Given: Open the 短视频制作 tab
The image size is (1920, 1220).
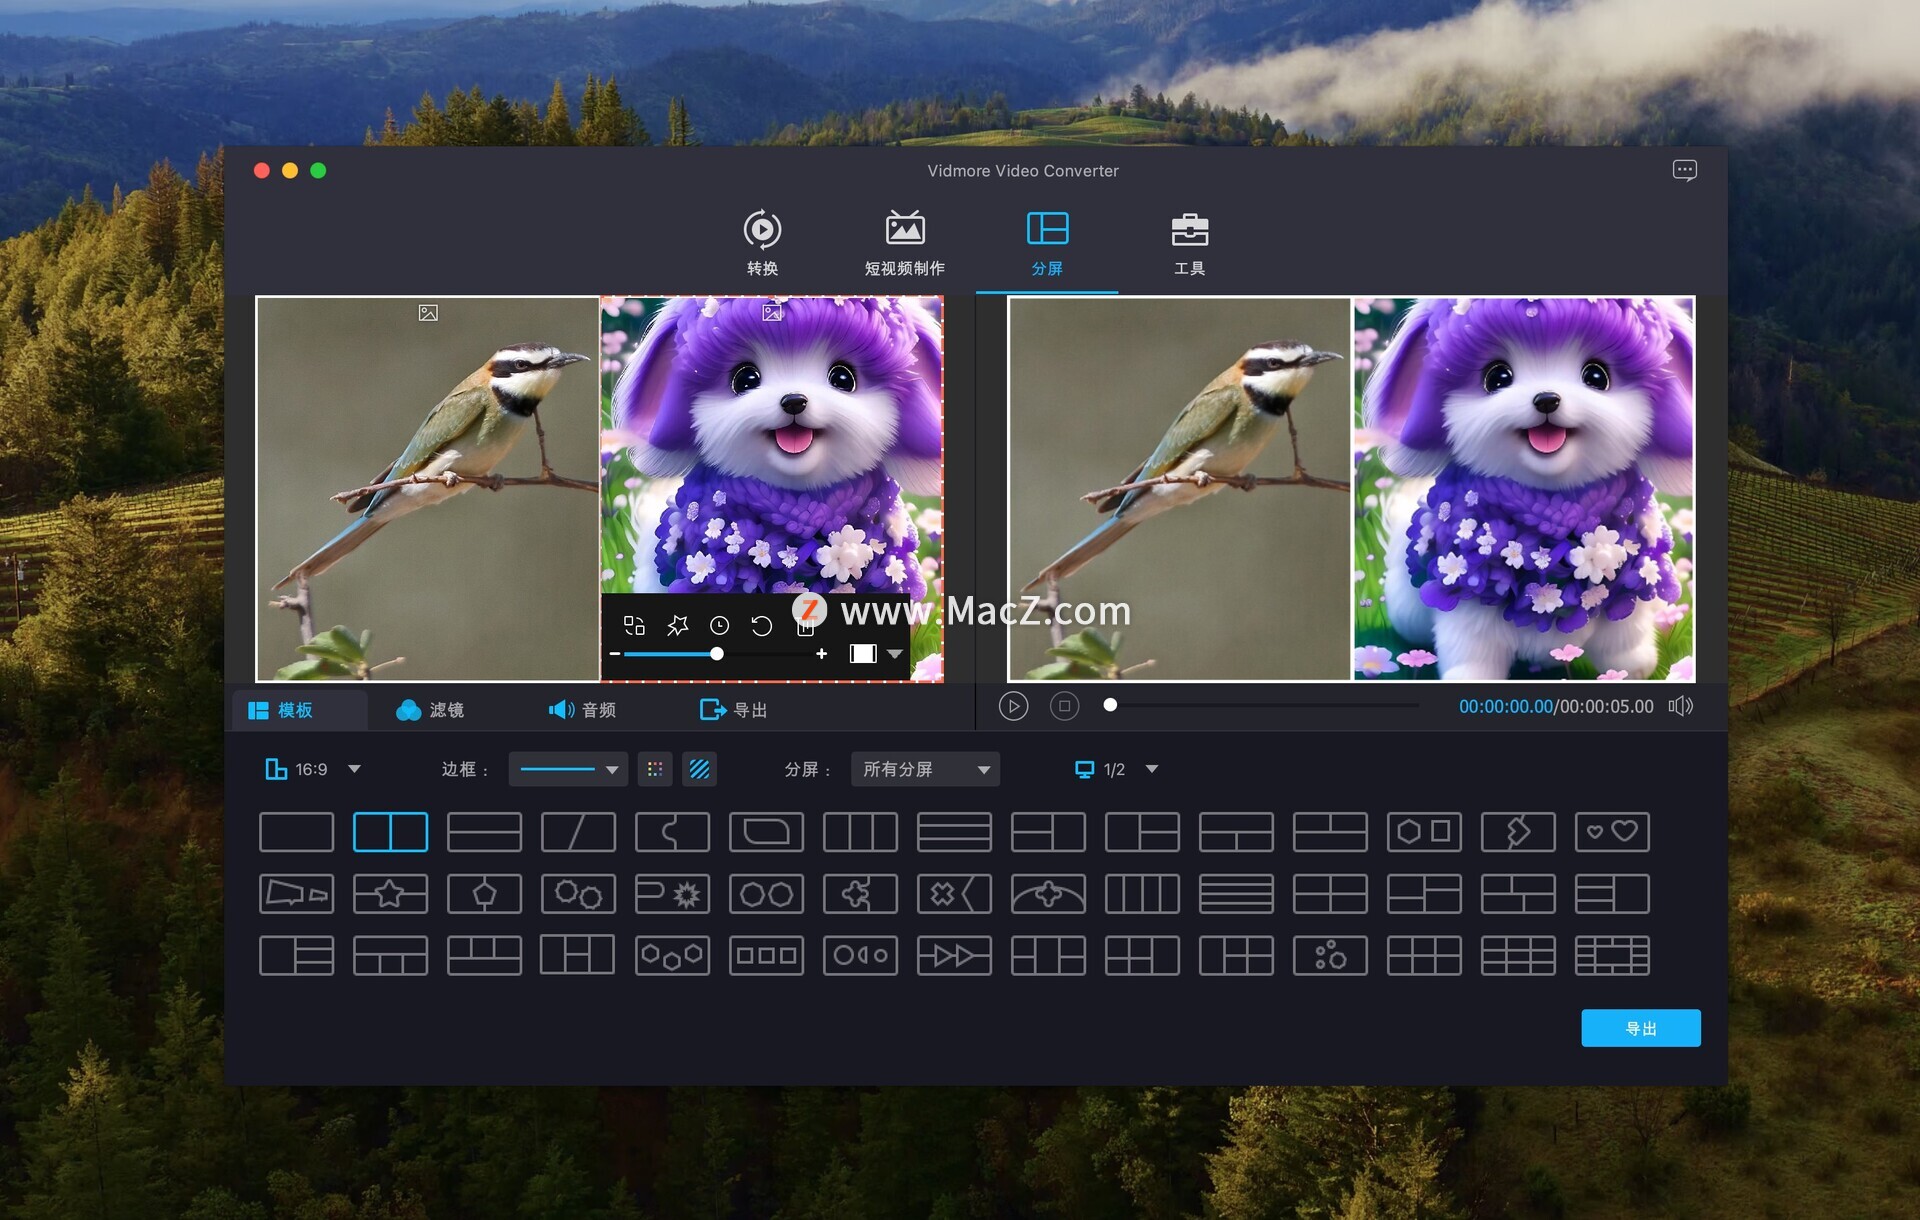Looking at the screenshot, I should tap(904, 243).
